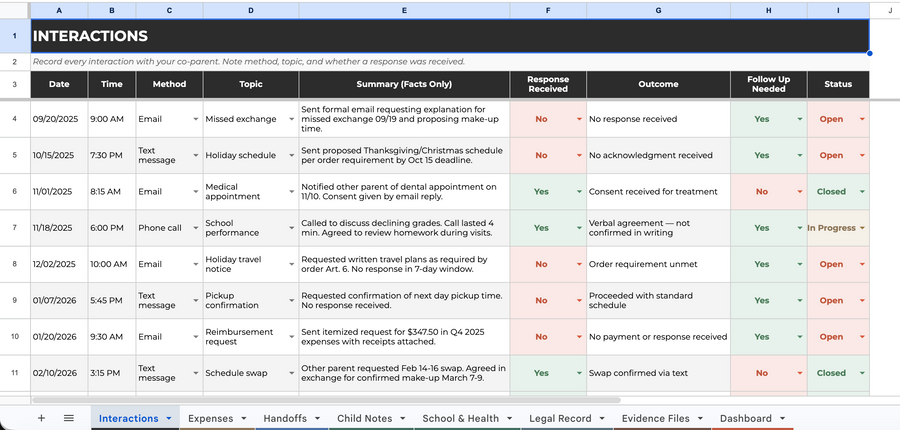Open Interactions tab dropdown arrow
900x430 pixels.
169,419
